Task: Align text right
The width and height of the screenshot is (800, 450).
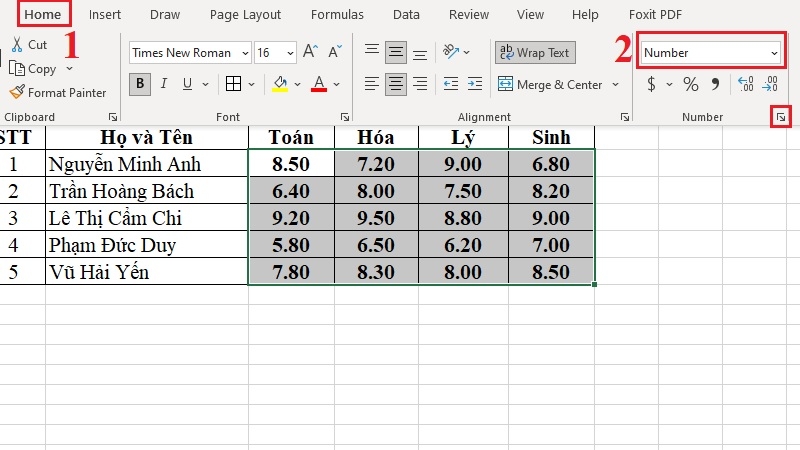Action: pos(420,83)
